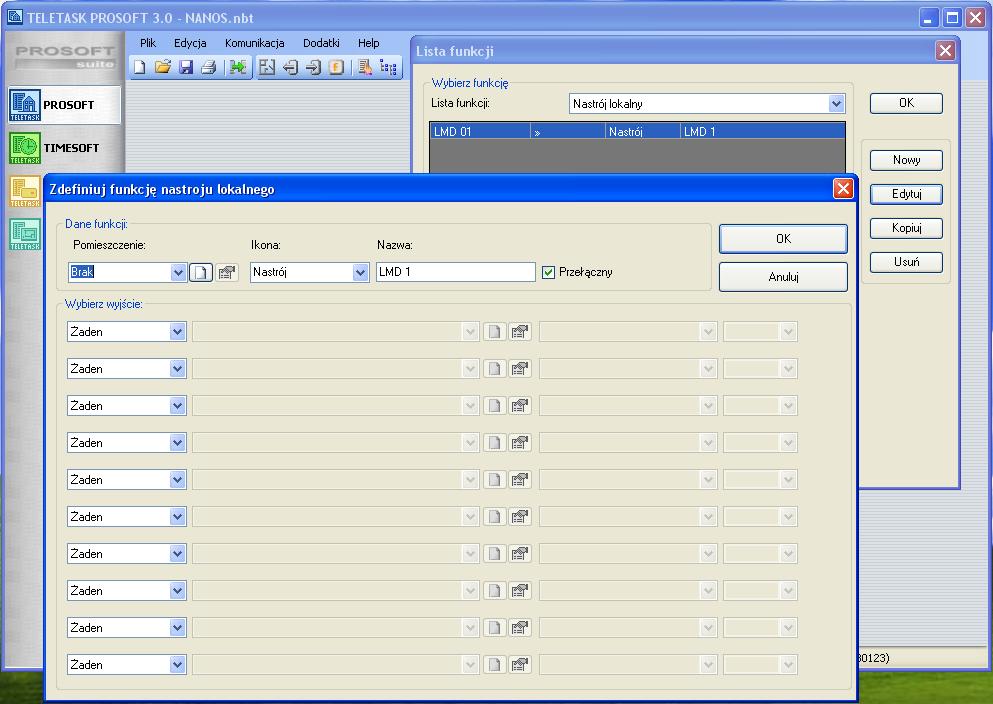
Task: Click room properties icon beside Pomieszczenie
Action: point(227,272)
